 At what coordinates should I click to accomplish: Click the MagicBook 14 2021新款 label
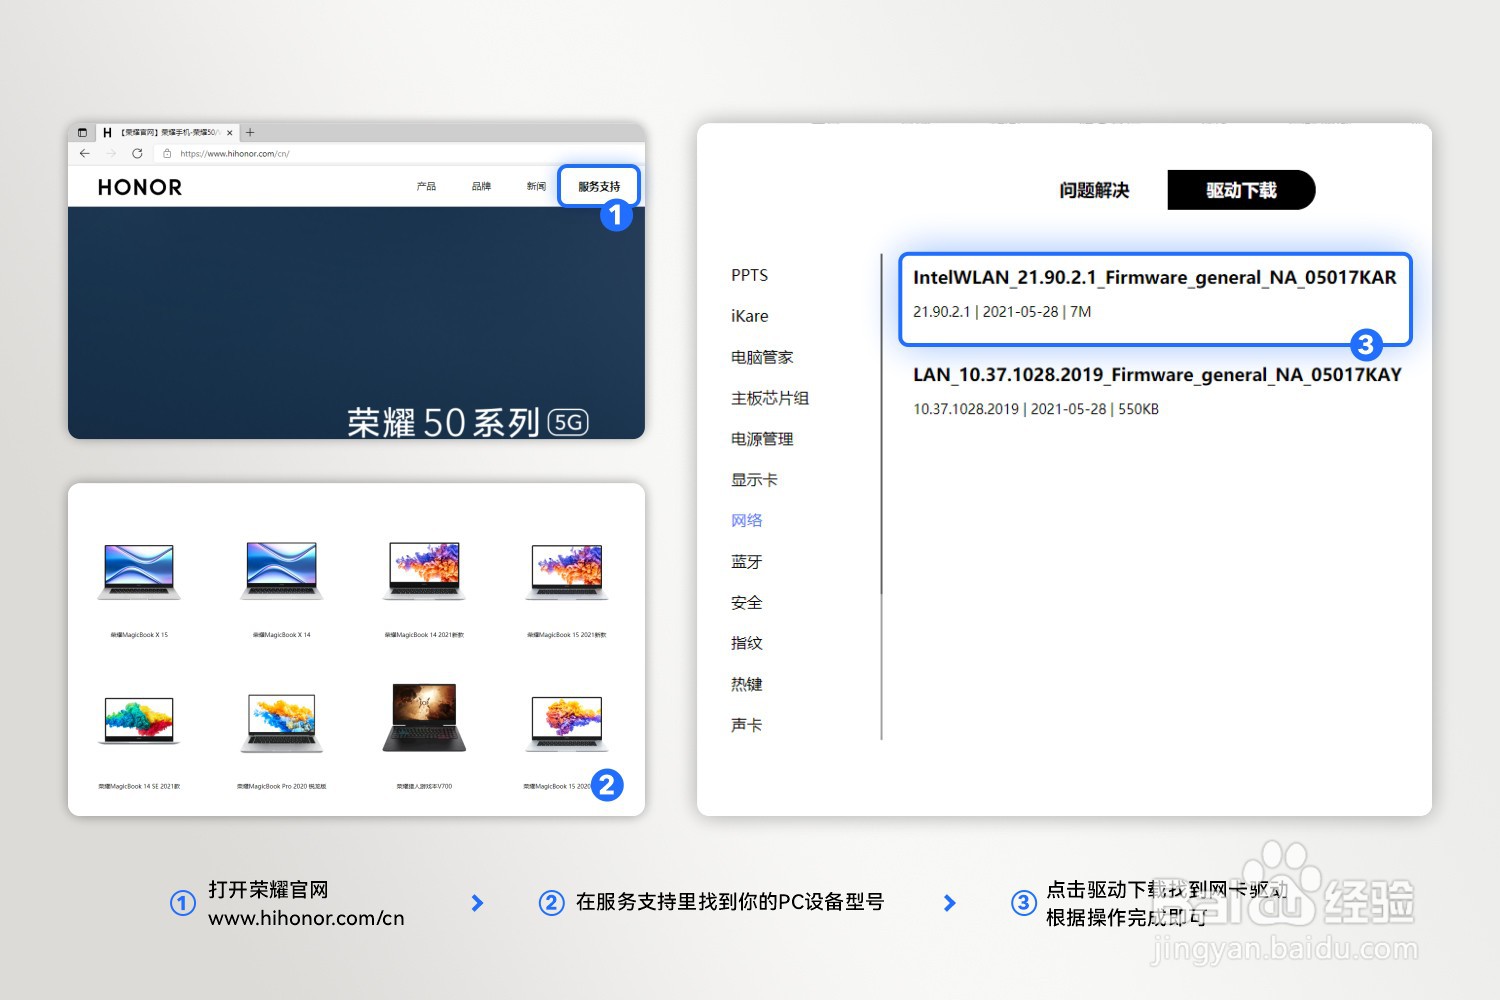(424, 635)
